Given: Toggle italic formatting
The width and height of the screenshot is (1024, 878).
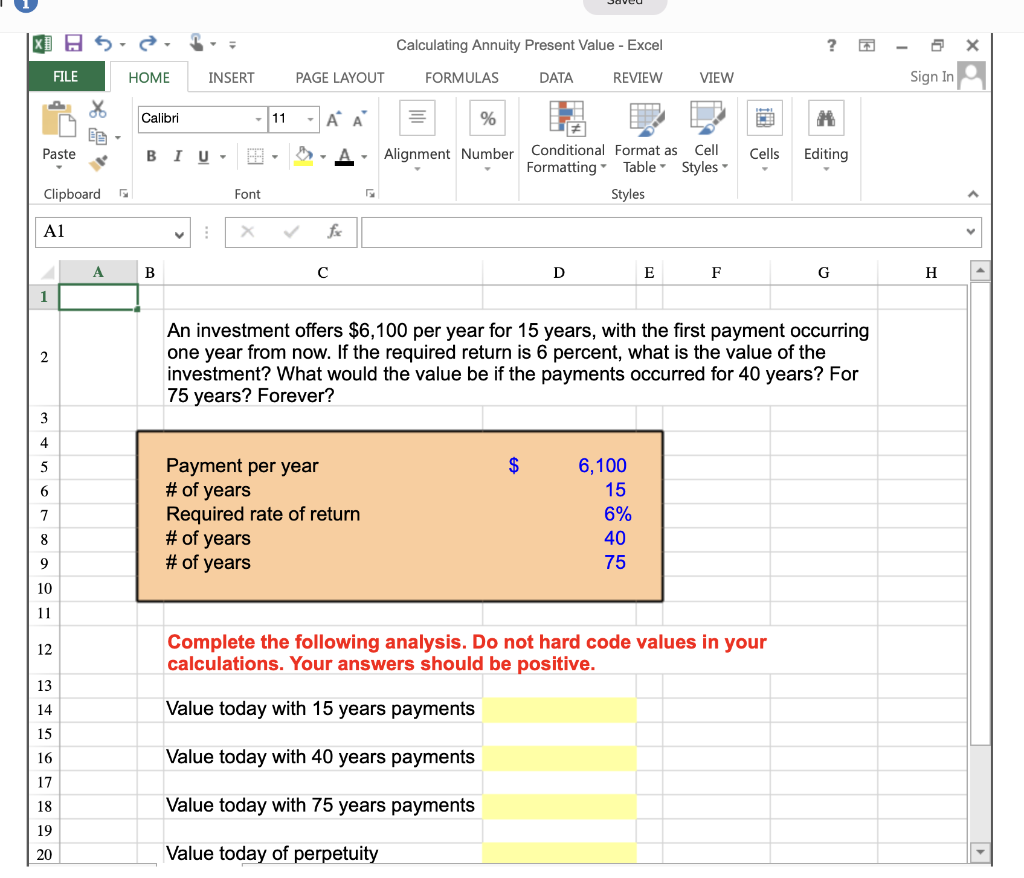Looking at the screenshot, I should 177,156.
